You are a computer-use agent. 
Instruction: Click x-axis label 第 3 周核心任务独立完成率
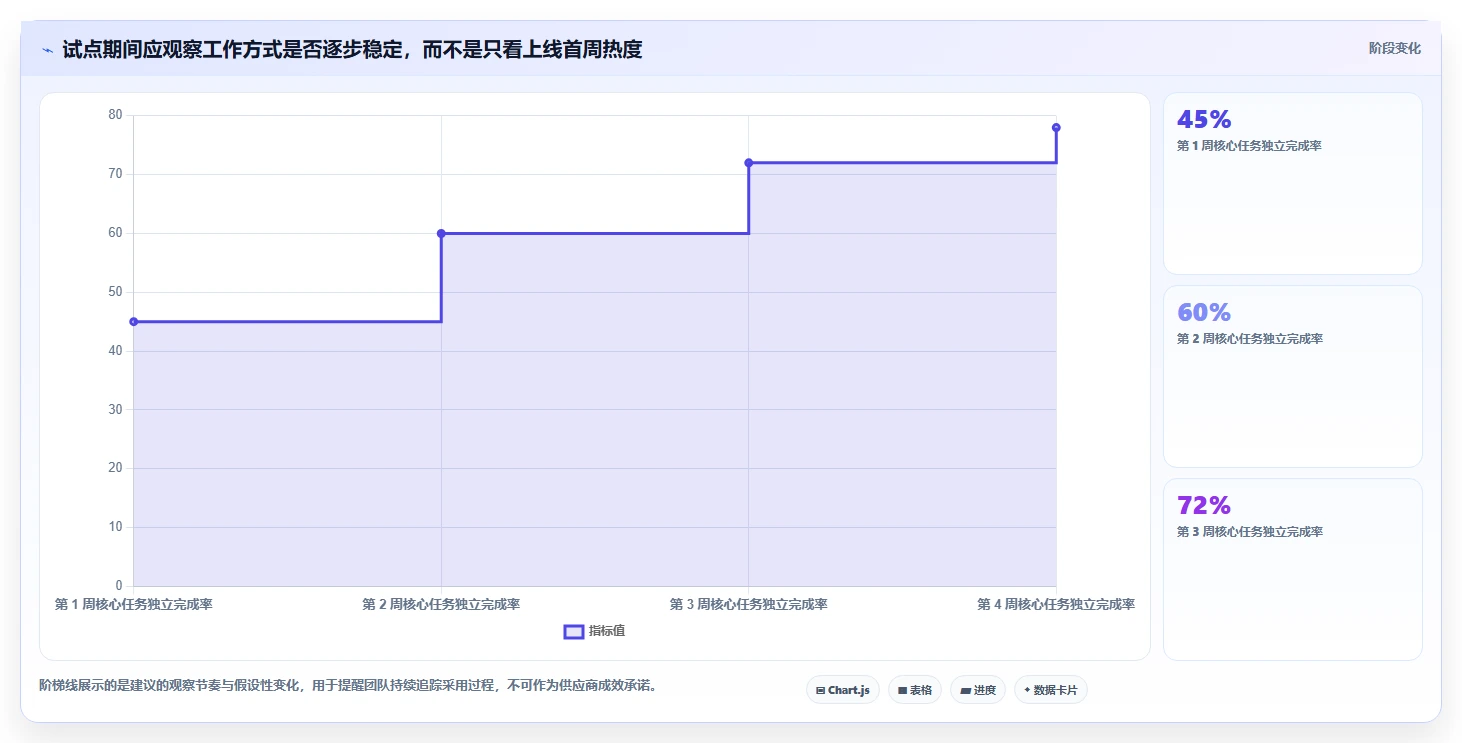pos(749,604)
